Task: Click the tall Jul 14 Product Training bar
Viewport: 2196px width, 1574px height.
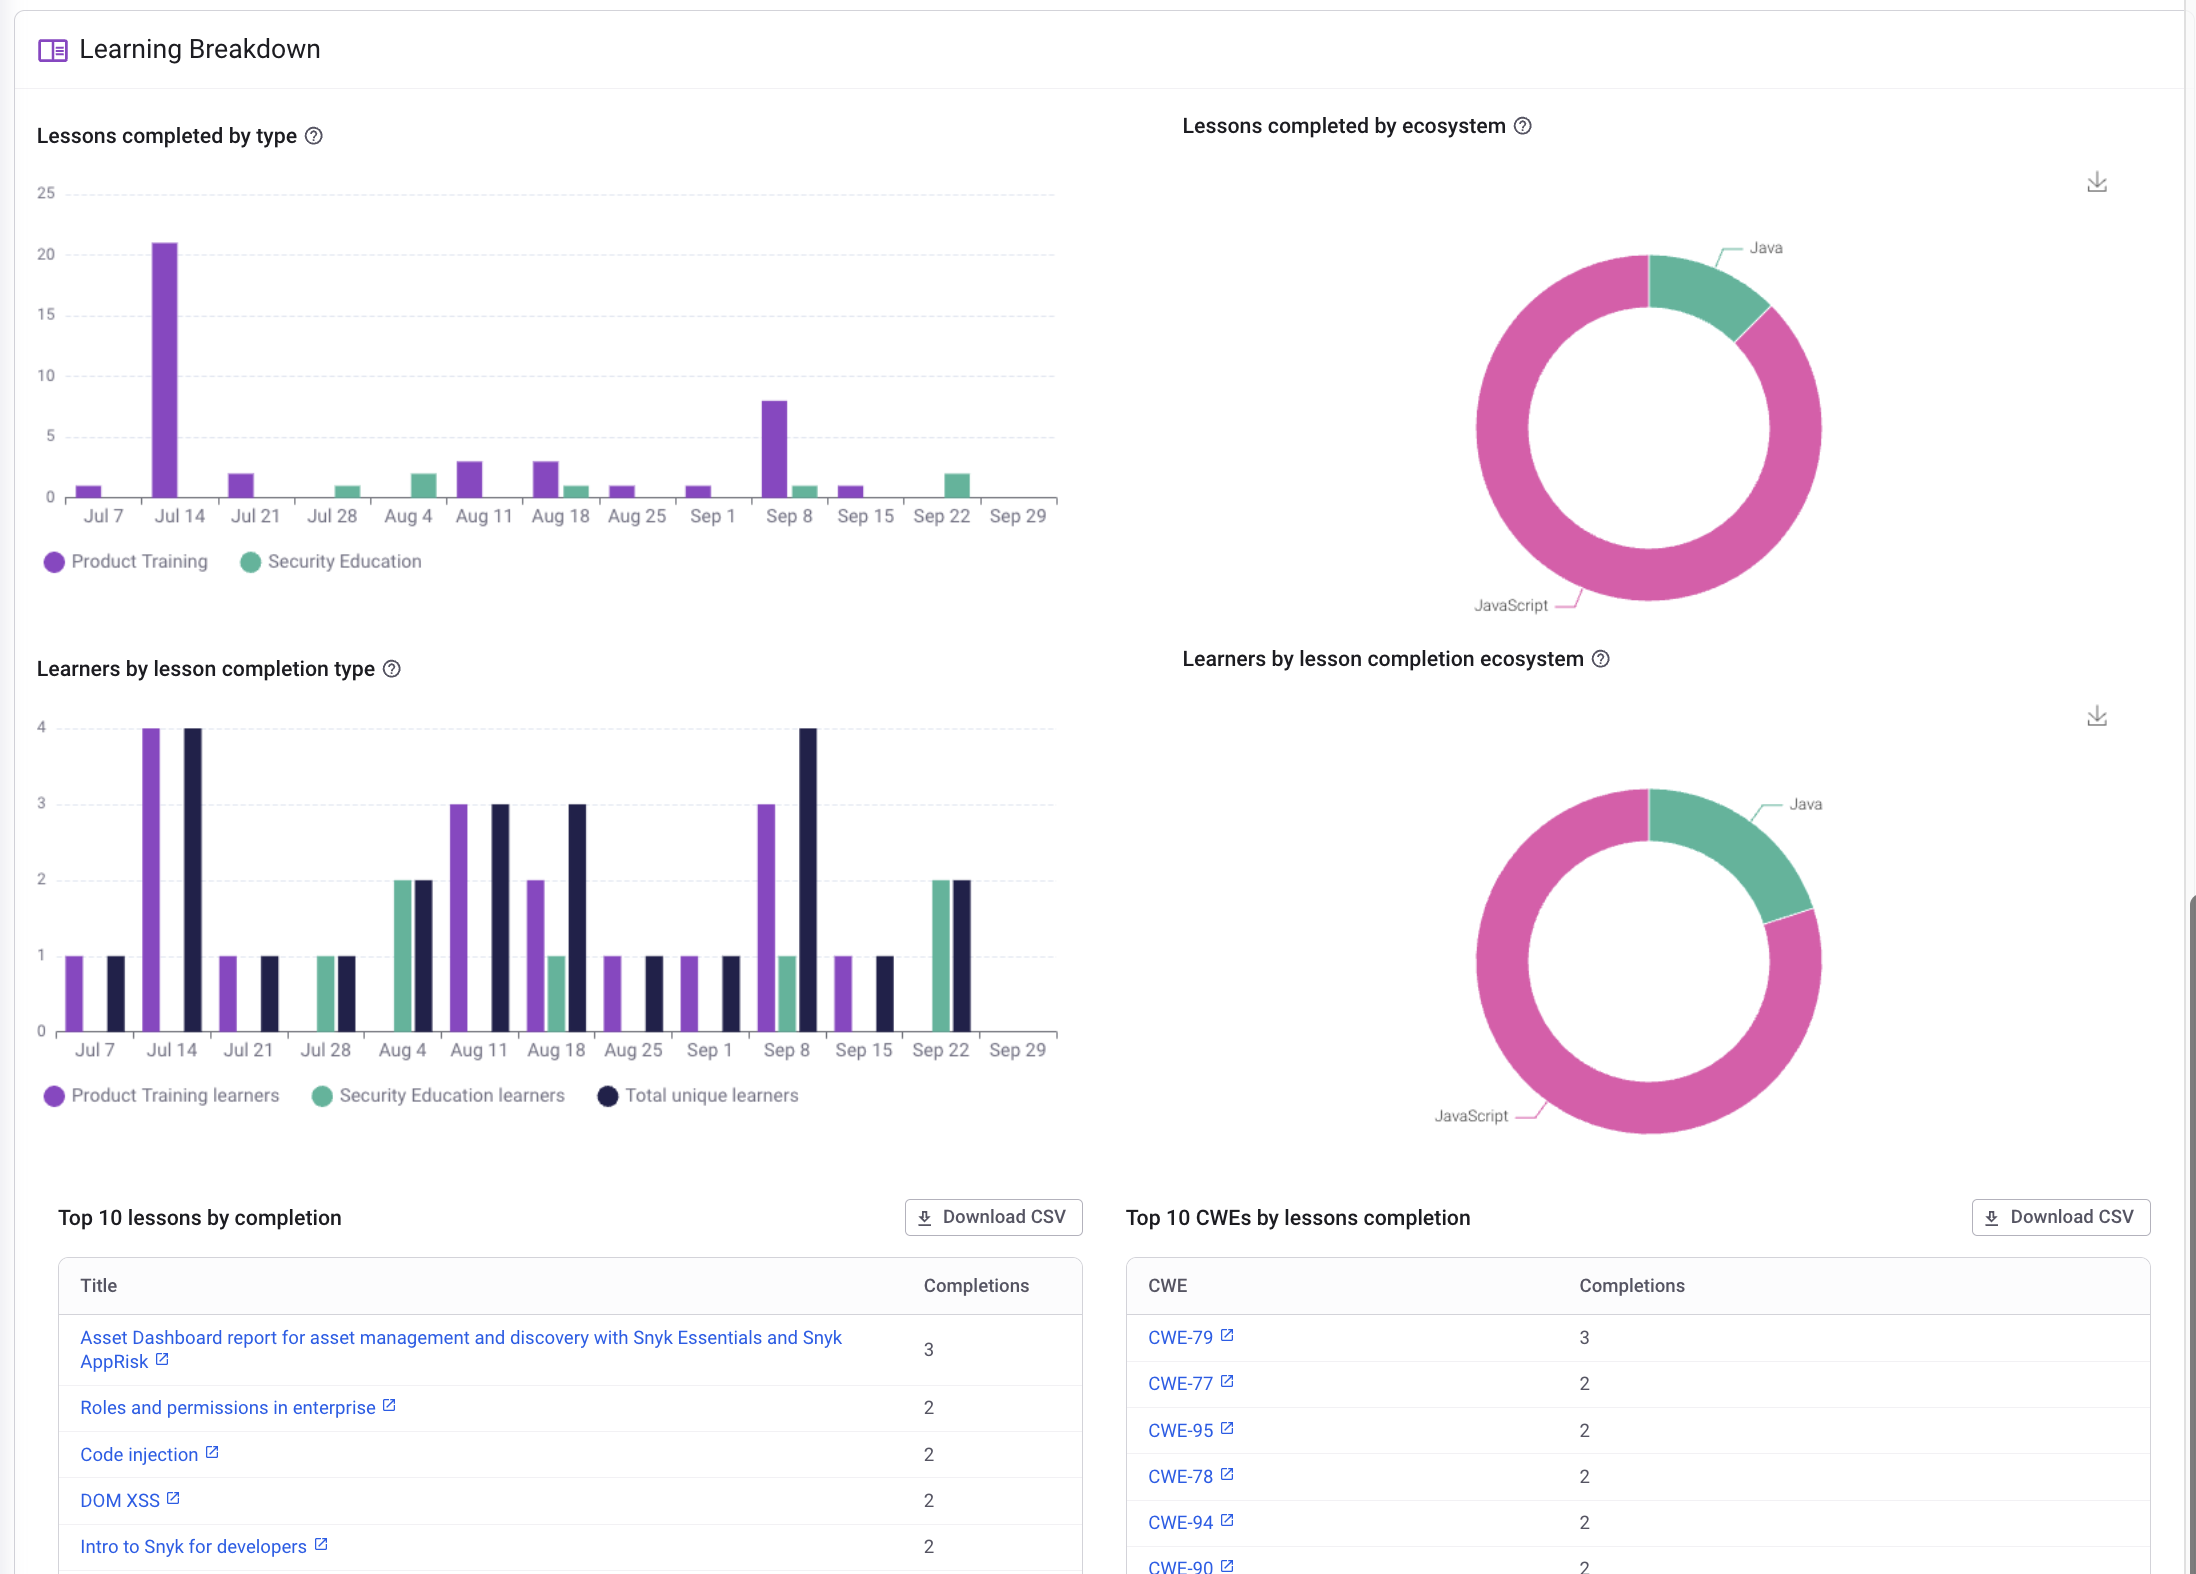Action: pyautogui.click(x=165, y=370)
